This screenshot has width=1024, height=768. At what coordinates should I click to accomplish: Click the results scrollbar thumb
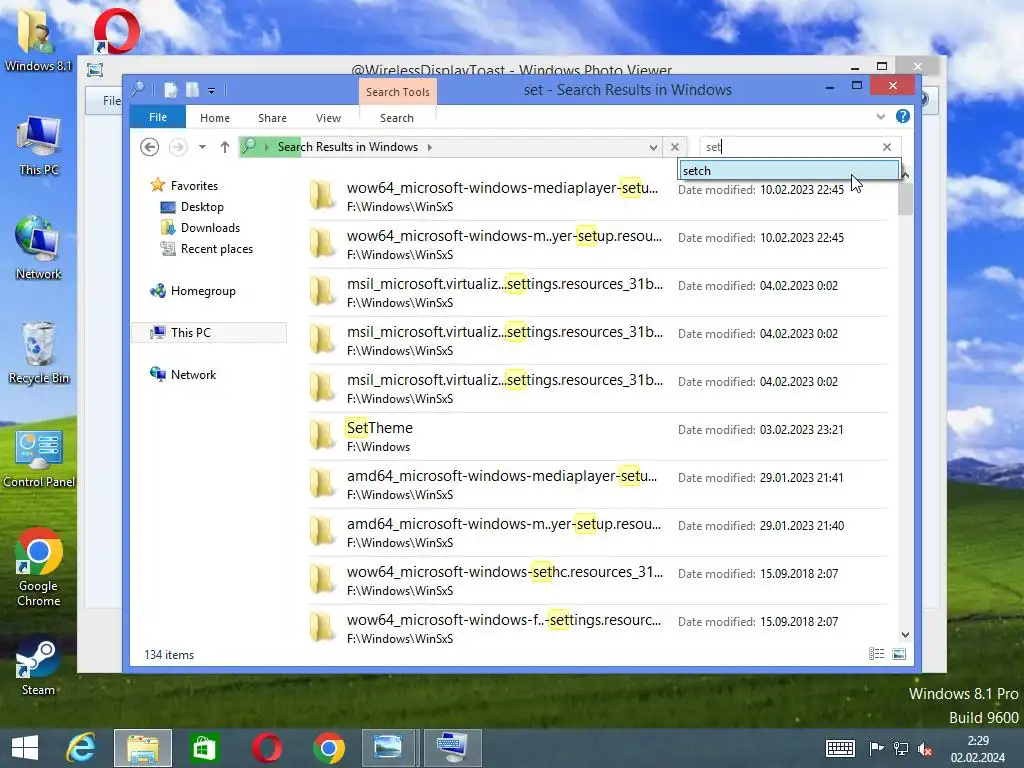click(x=905, y=199)
